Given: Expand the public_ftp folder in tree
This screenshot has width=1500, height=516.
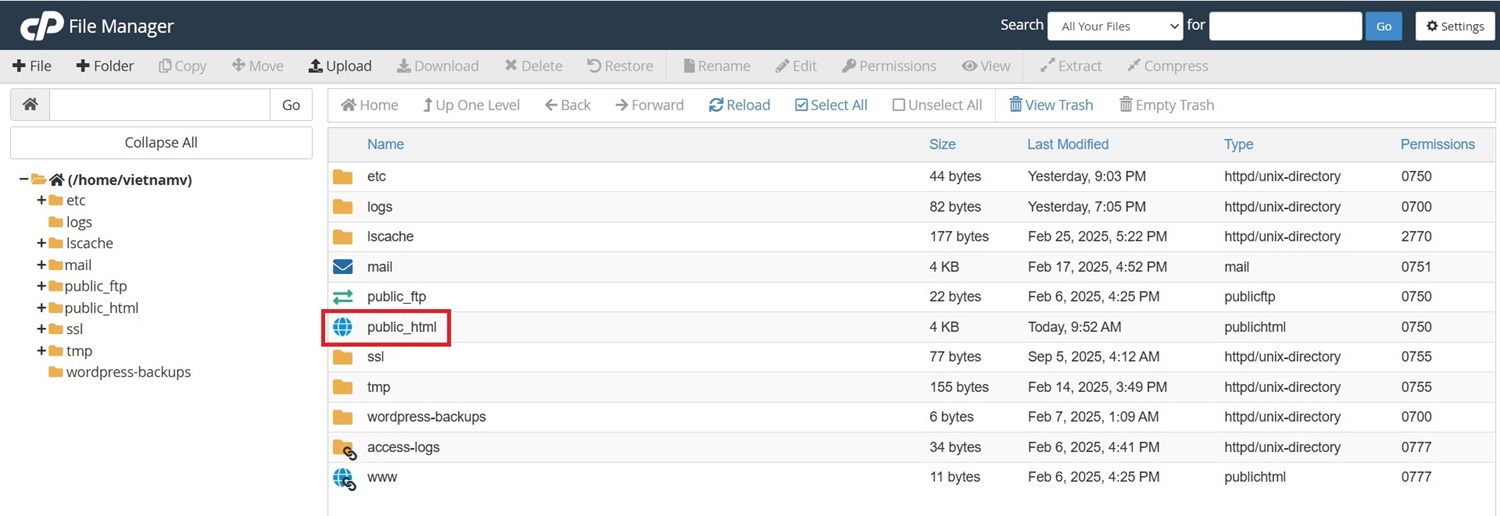Looking at the screenshot, I should click(x=42, y=286).
